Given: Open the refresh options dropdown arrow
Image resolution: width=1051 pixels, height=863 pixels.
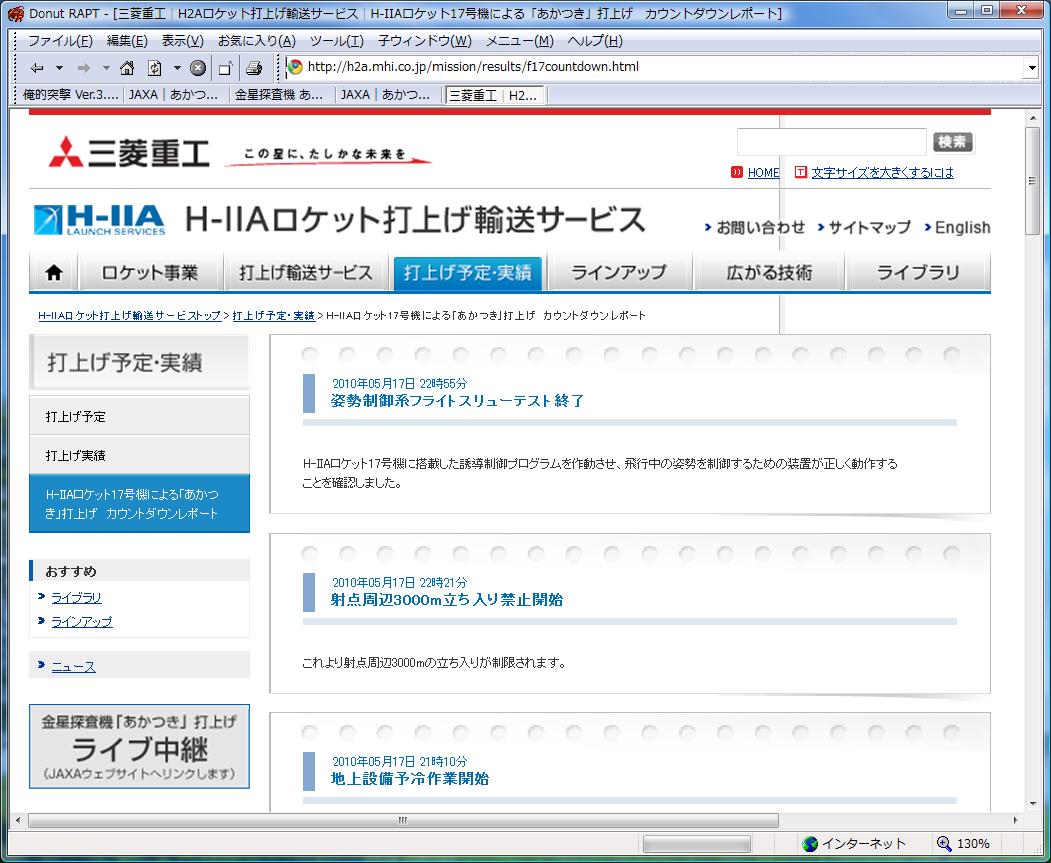Looking at the screenshot, I should [177, 68].
